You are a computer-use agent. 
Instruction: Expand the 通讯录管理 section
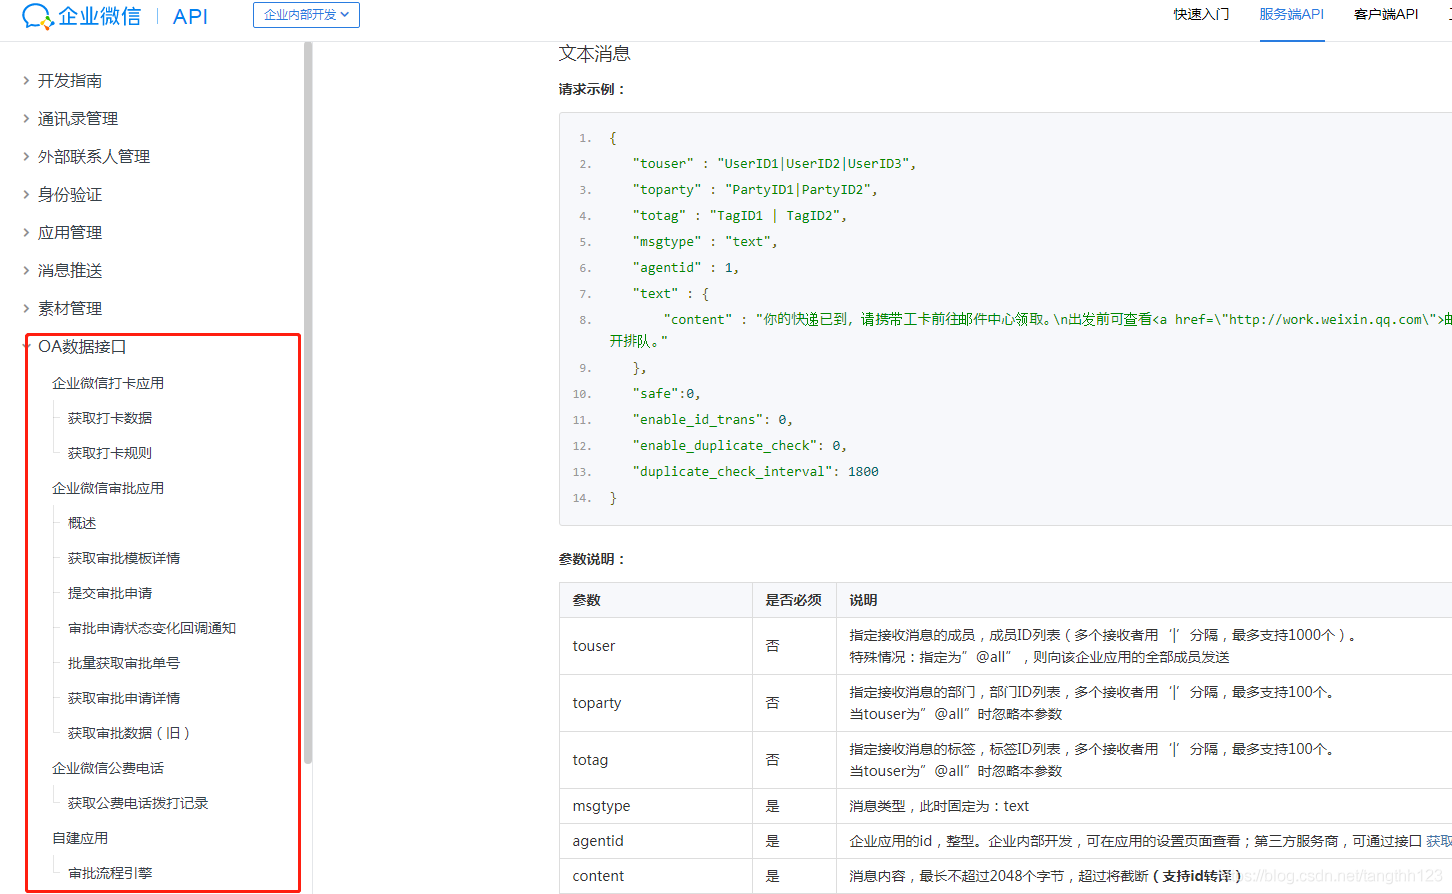(77, 119)
